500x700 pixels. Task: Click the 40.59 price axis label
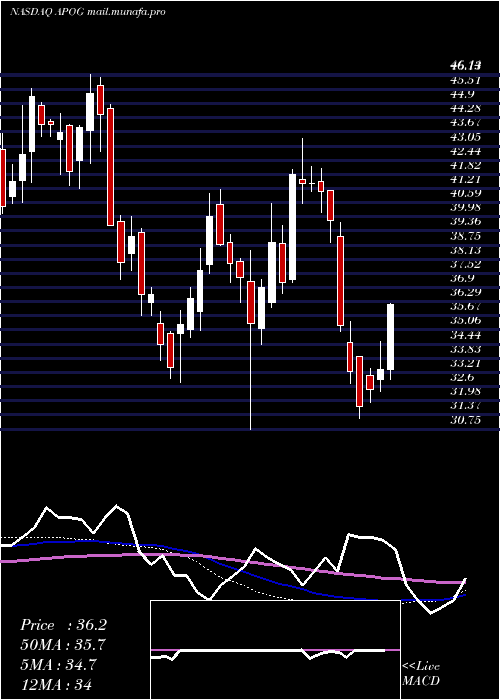466,193
